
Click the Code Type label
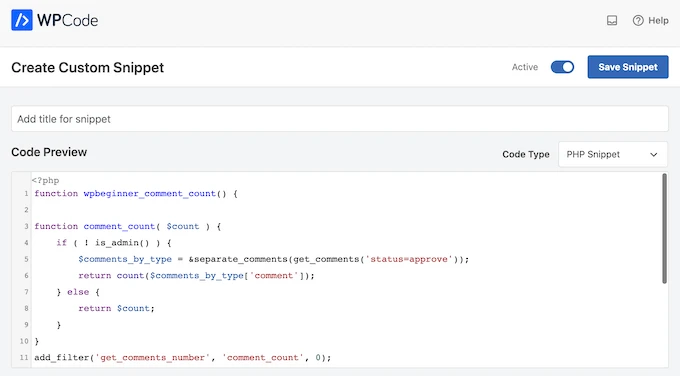tap(526, 154)
